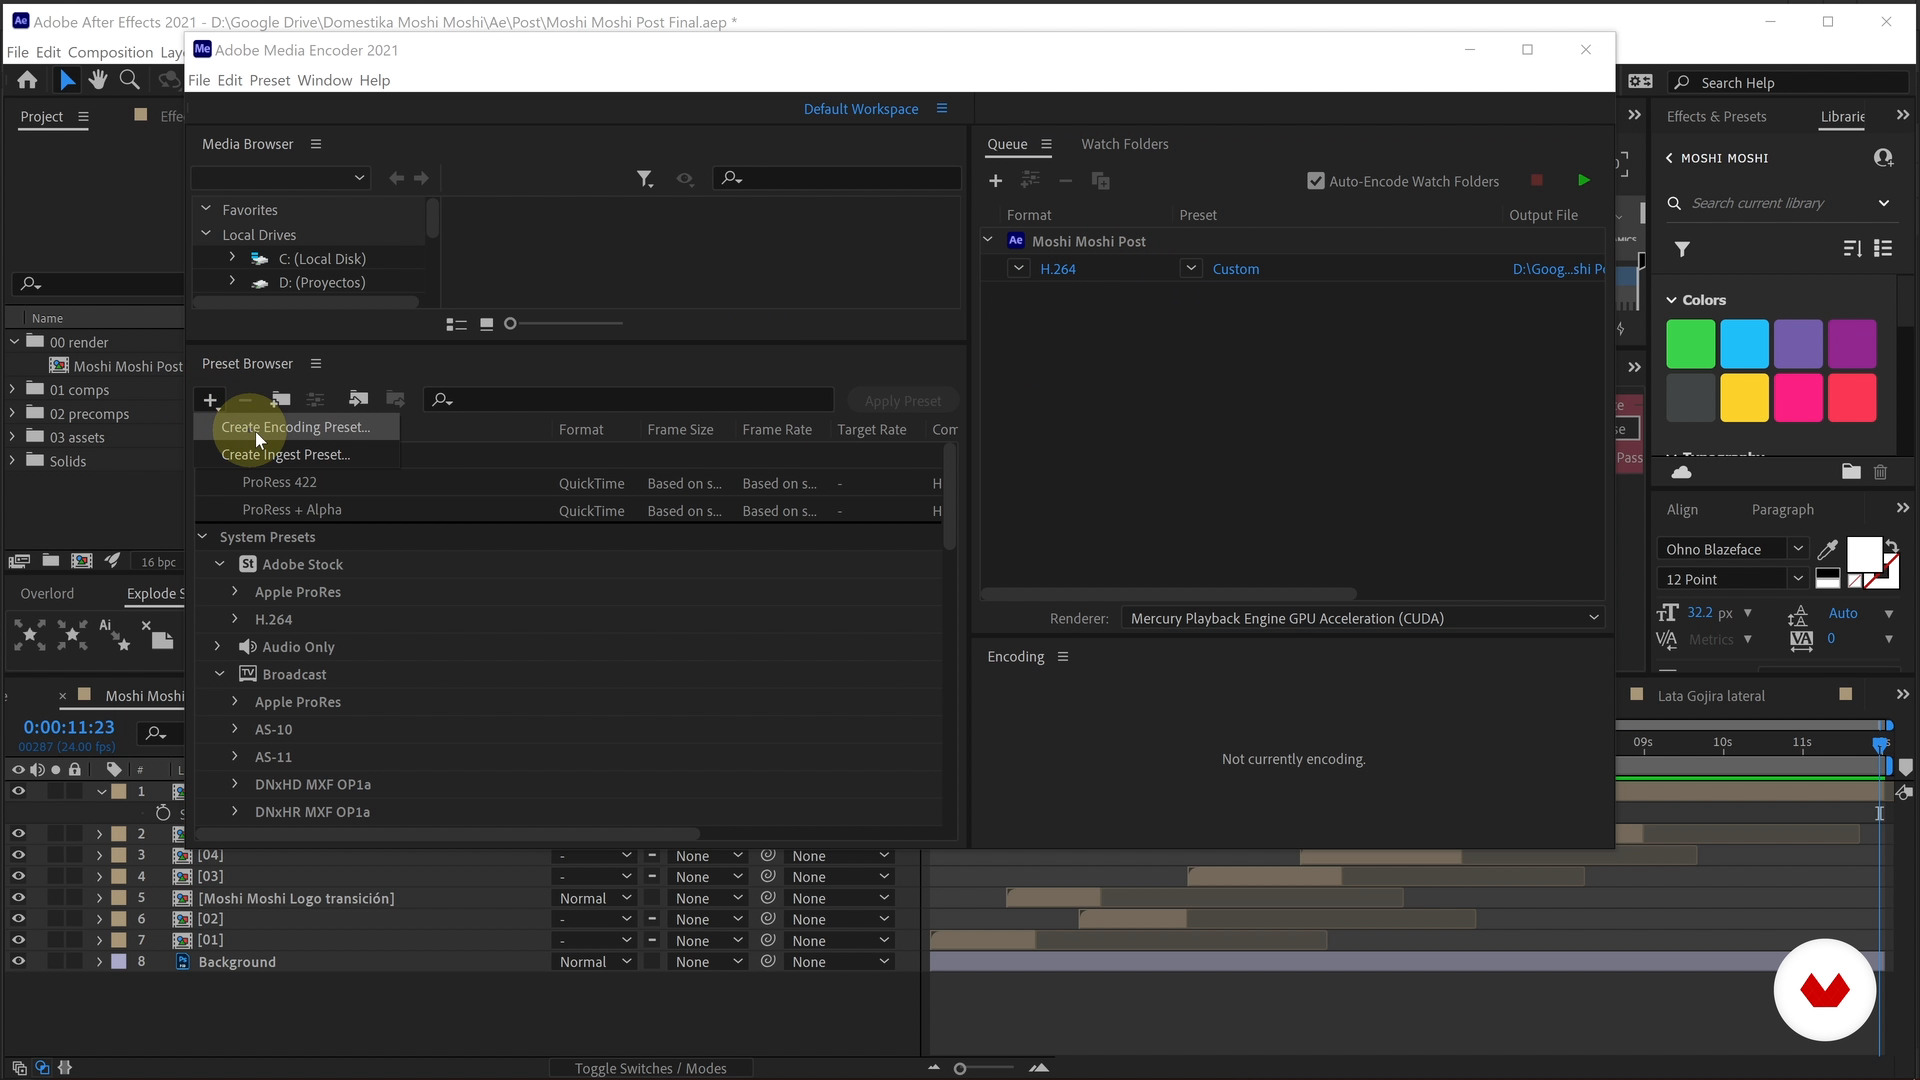Click the Custom preset link in queue
This screenshot has width=1920, height=1080.
click(x=1235, y=269)
